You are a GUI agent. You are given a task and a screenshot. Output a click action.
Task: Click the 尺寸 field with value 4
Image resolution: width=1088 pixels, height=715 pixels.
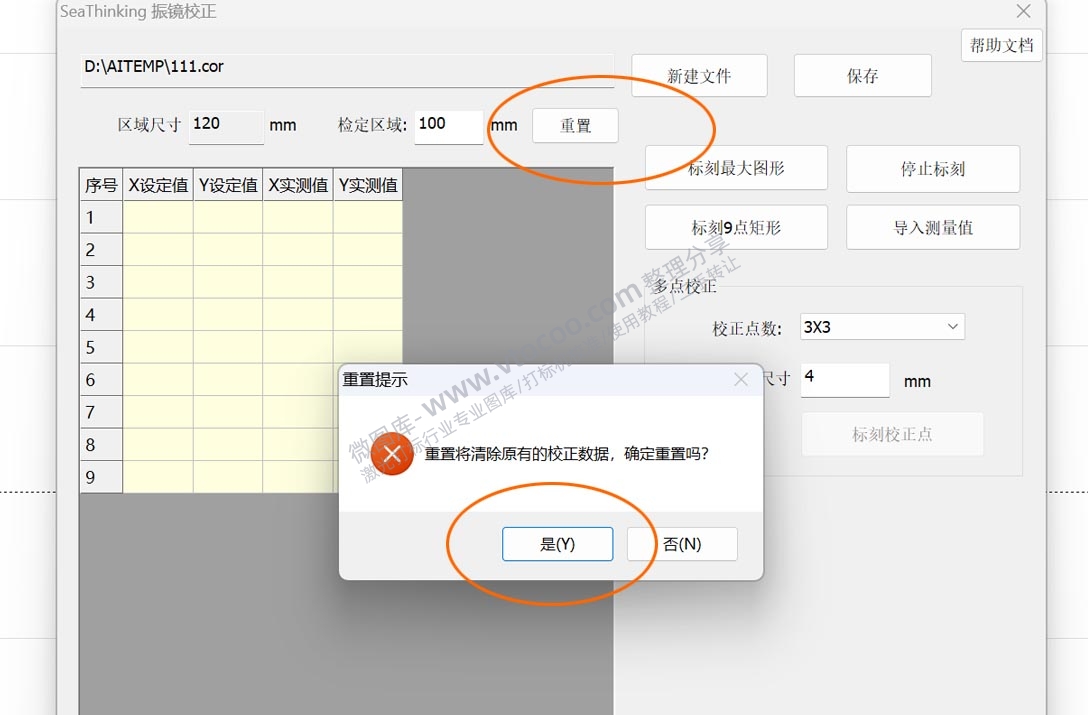pyautogui.click(x=844, y=380)
